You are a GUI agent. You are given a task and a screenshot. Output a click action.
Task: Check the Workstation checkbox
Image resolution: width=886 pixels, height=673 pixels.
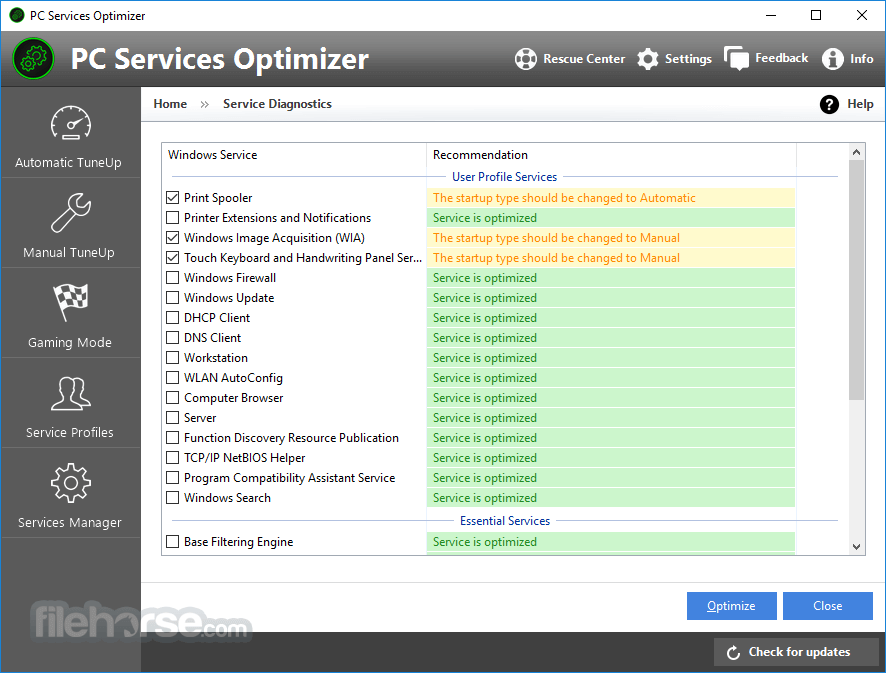(172, 357)
